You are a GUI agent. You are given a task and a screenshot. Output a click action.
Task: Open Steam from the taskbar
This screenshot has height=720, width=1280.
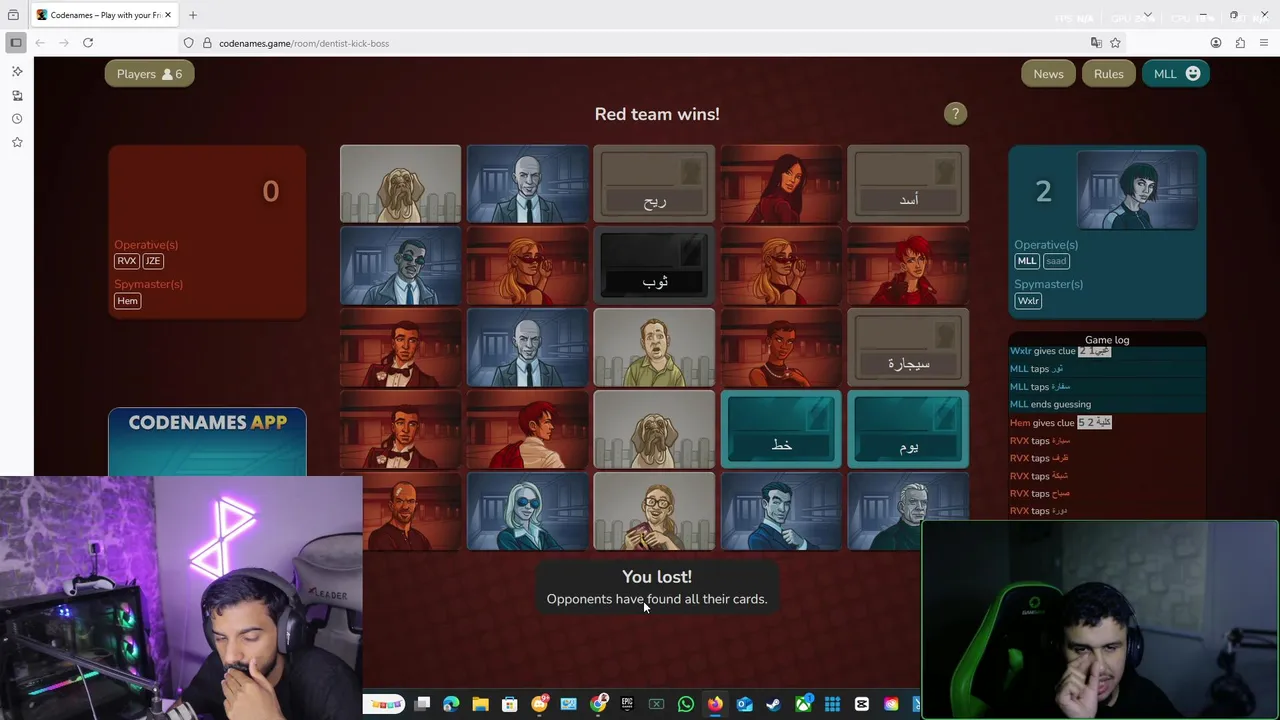[773, 704]
